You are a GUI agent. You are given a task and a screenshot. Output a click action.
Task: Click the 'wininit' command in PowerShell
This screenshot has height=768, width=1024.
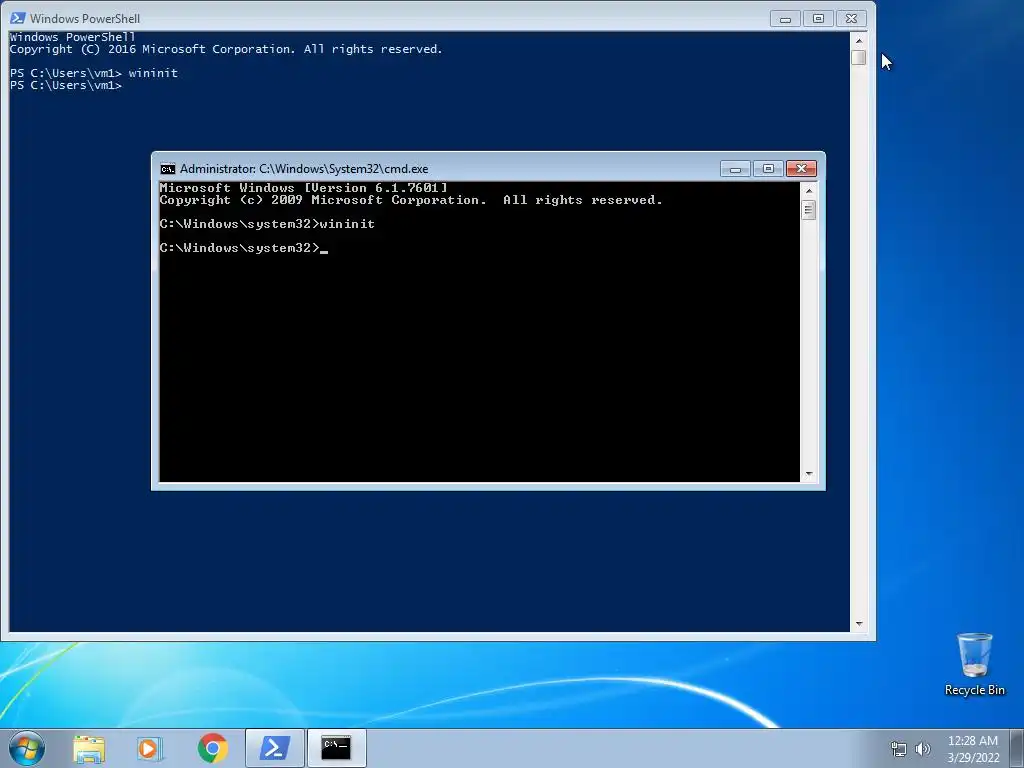coord(153,73)
